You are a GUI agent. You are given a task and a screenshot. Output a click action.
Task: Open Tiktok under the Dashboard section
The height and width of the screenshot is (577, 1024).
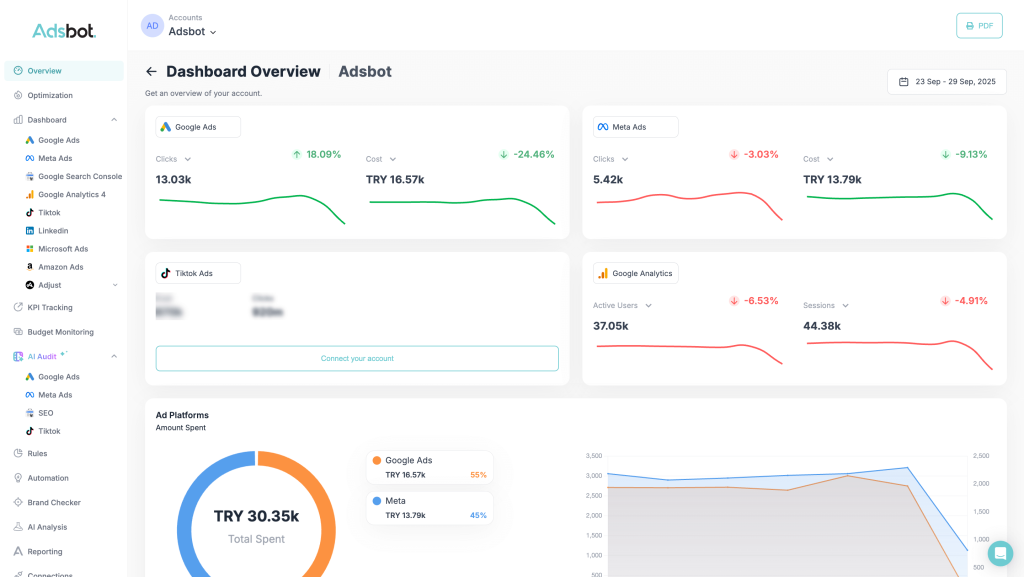(49, 213)
